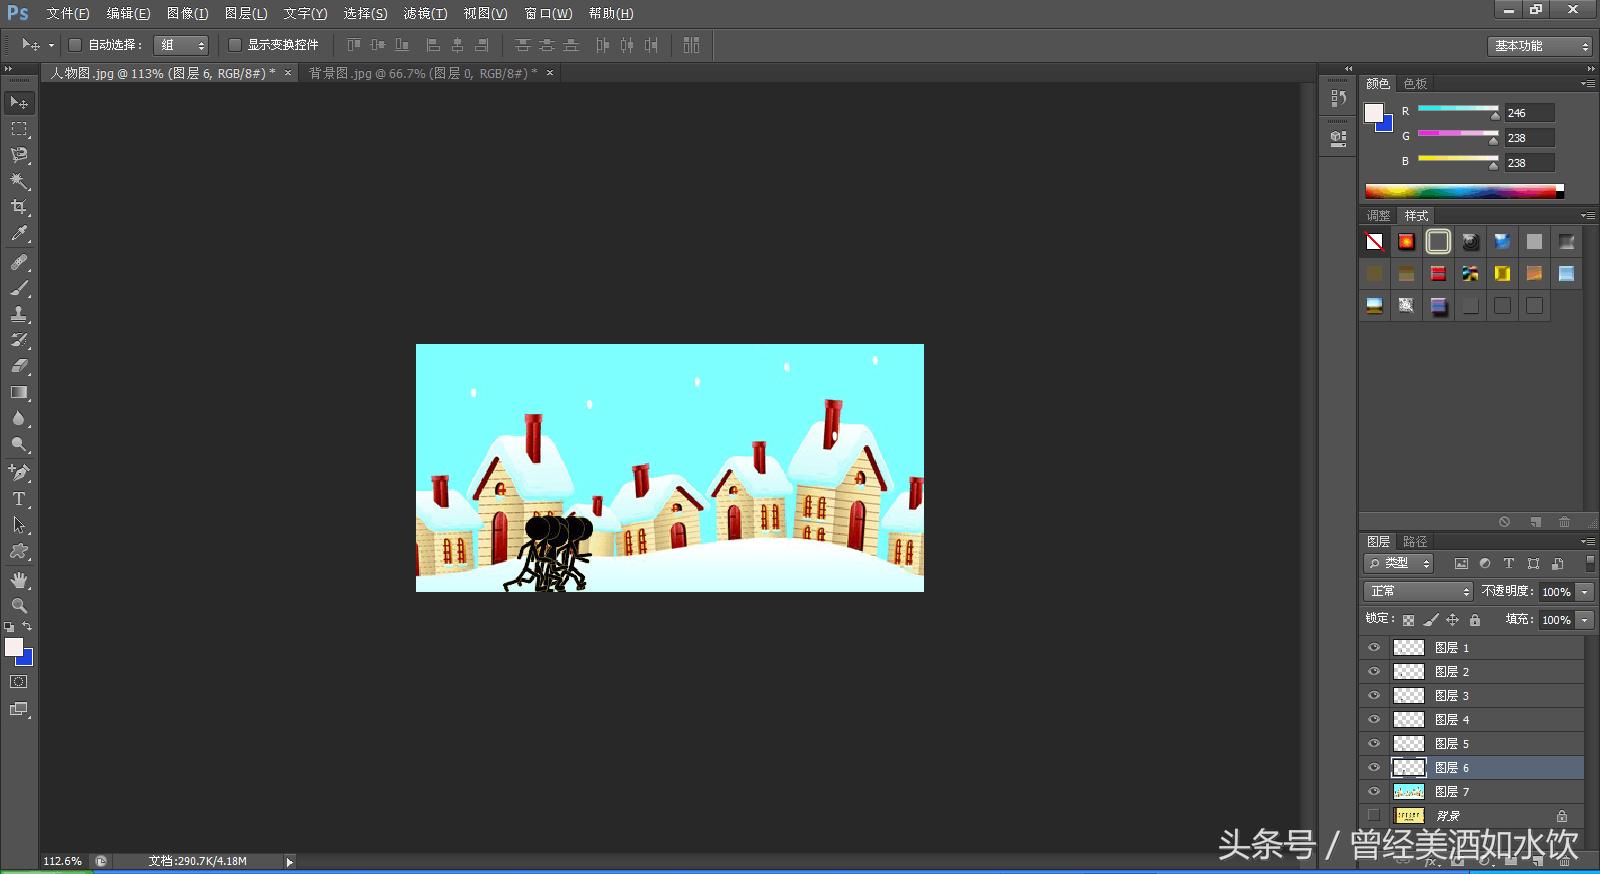Click the foreground color swatch in toolbar
Image resolution: width=1600 pixels, height=874 pixels.
pos(13,647)
